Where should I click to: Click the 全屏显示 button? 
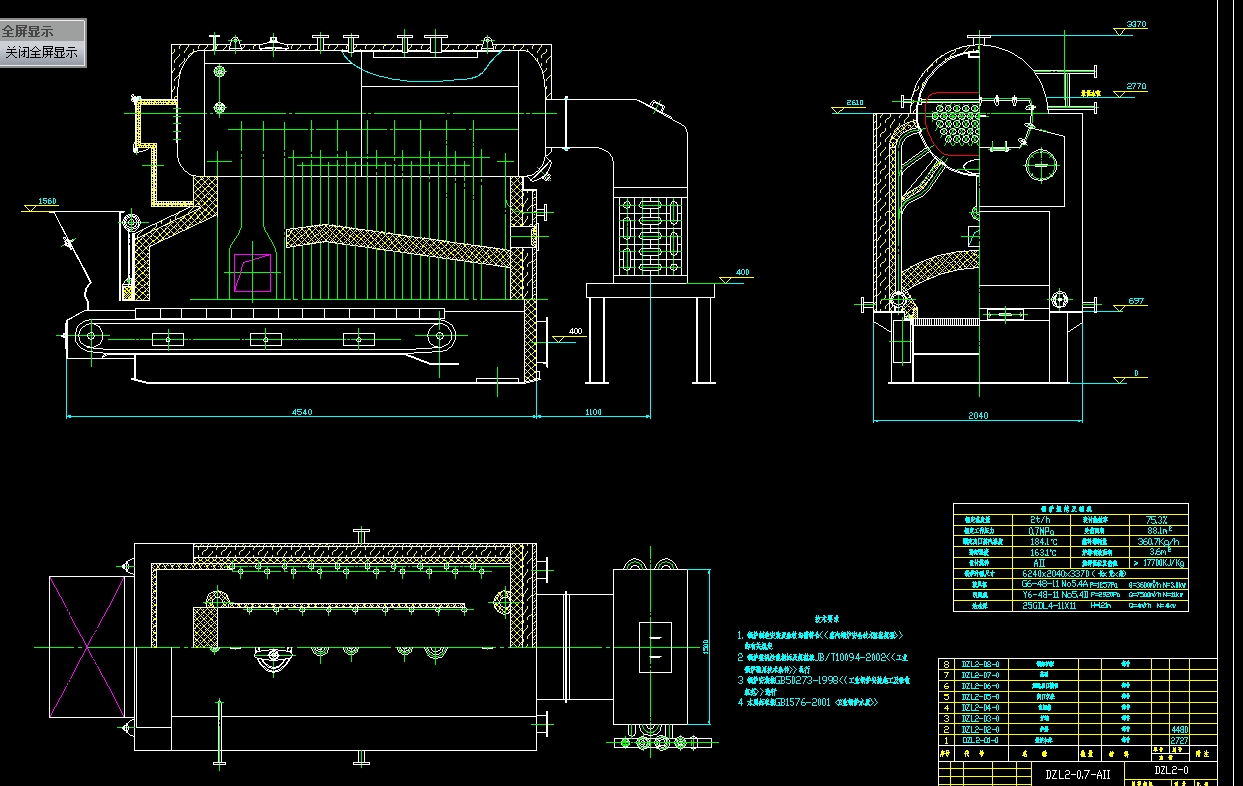tap(28, 30)
